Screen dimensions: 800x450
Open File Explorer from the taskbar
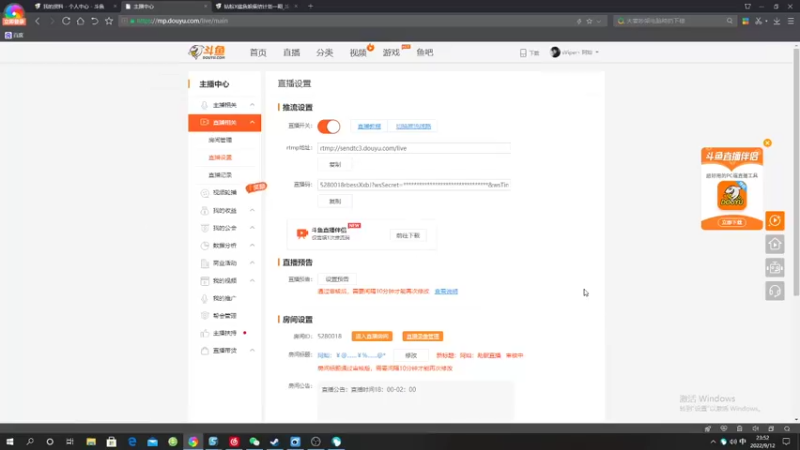[x=91, y=441]
